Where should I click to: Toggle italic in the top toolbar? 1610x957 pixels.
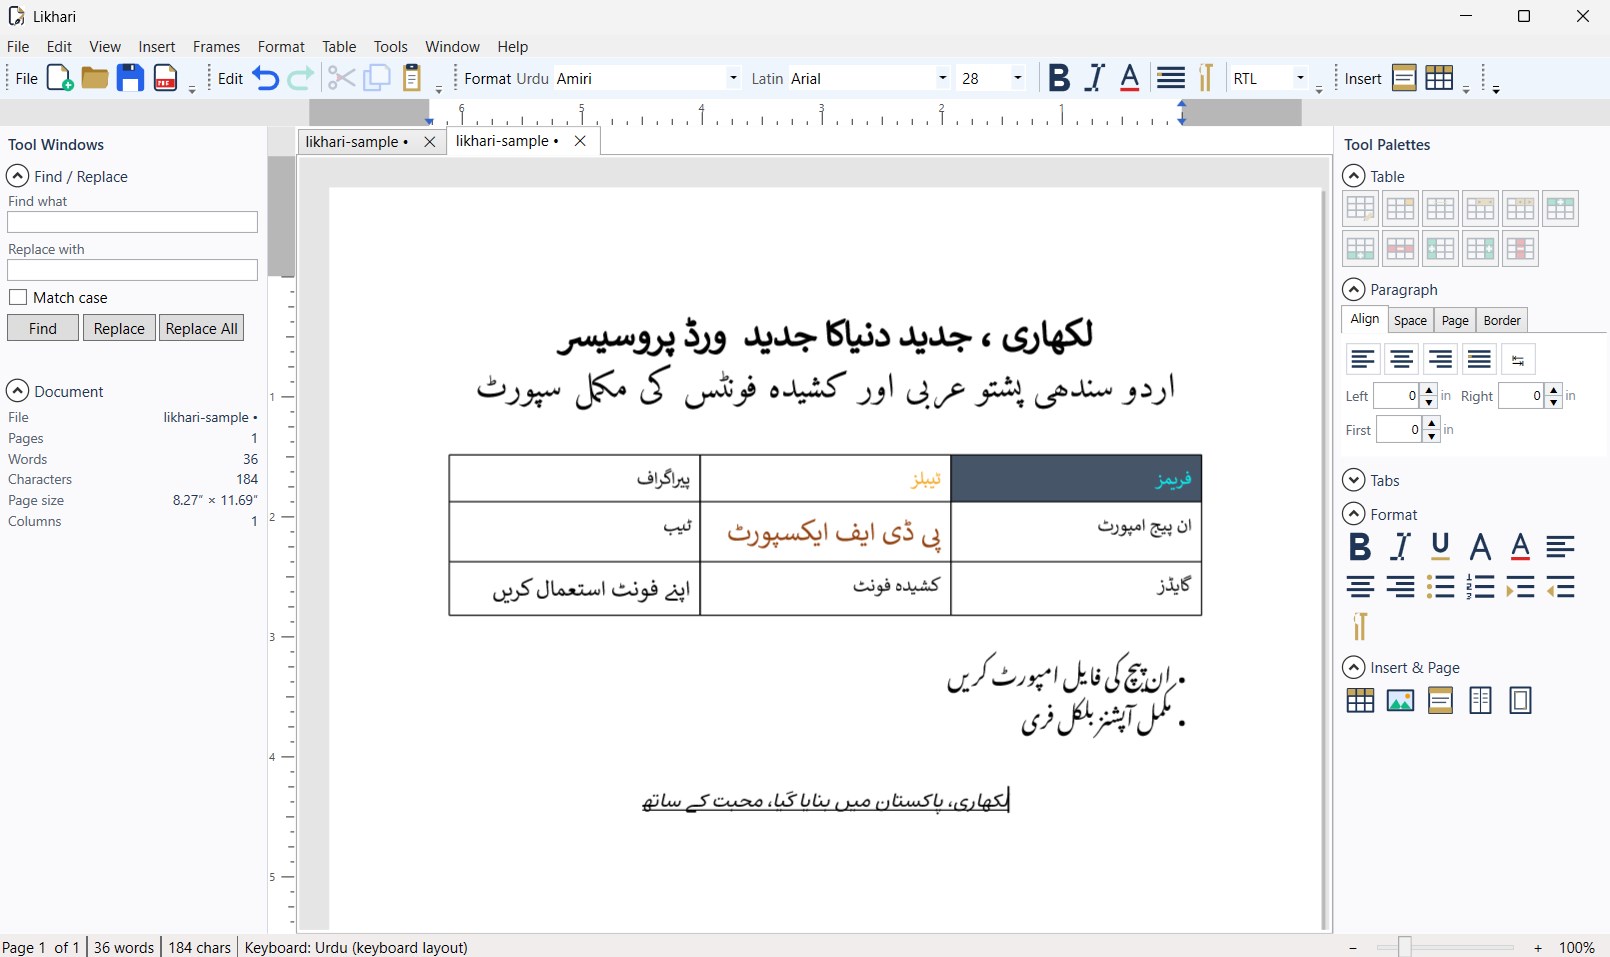click(1095, 78)
